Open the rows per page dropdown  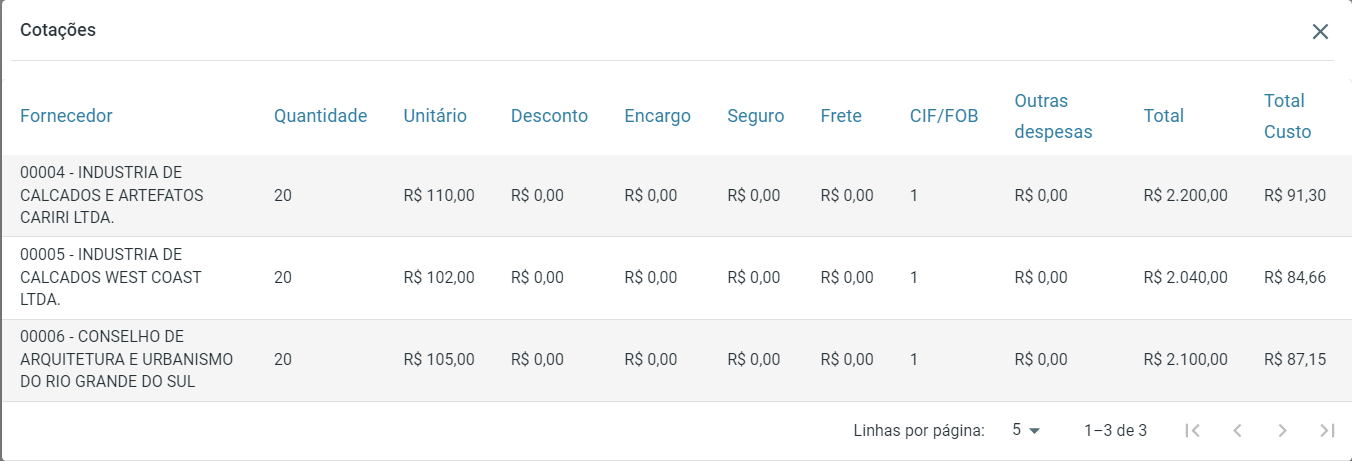(1026, 431)
